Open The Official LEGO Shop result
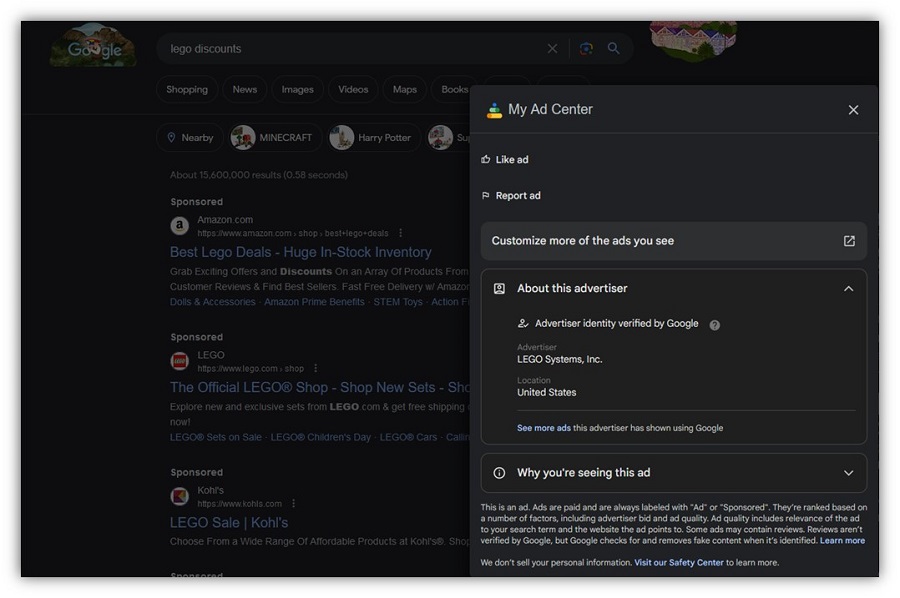900x598 pixels. (320, 387)
